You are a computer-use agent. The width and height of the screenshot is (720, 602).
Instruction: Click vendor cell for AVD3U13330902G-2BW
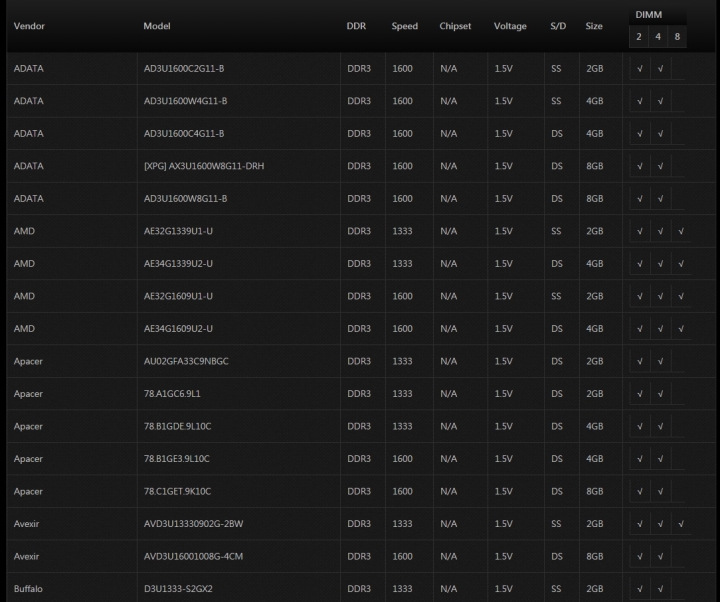[26, 524]
